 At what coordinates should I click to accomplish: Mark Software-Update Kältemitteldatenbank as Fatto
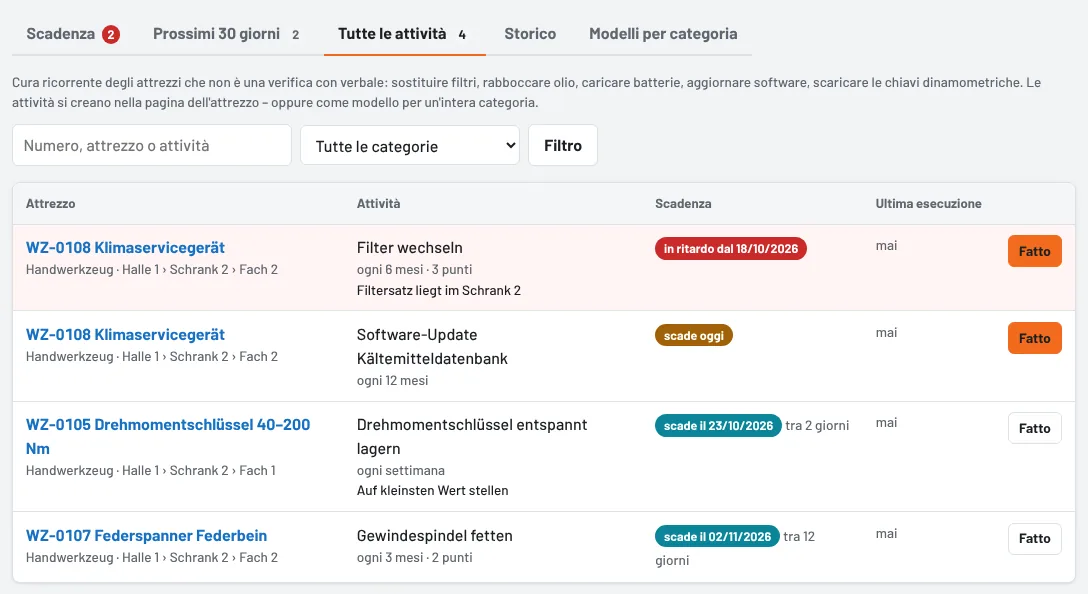pos(1035,338)
